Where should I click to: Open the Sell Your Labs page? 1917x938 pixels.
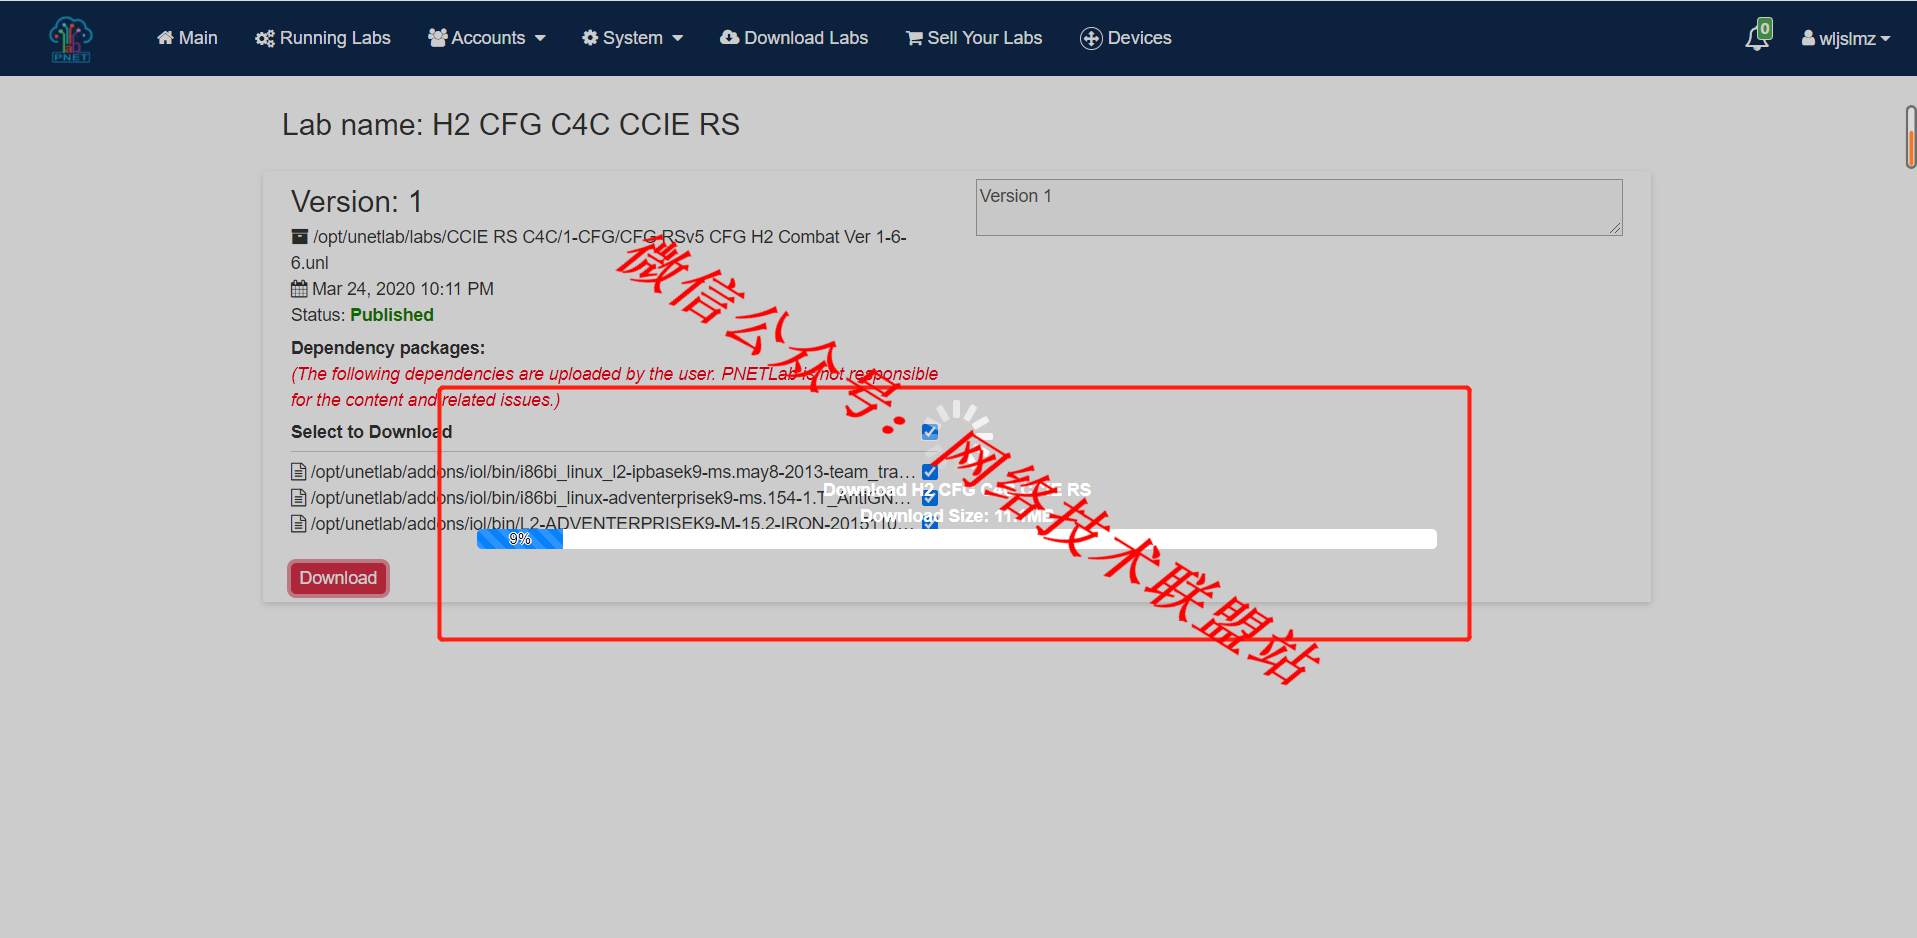[974, 38]
